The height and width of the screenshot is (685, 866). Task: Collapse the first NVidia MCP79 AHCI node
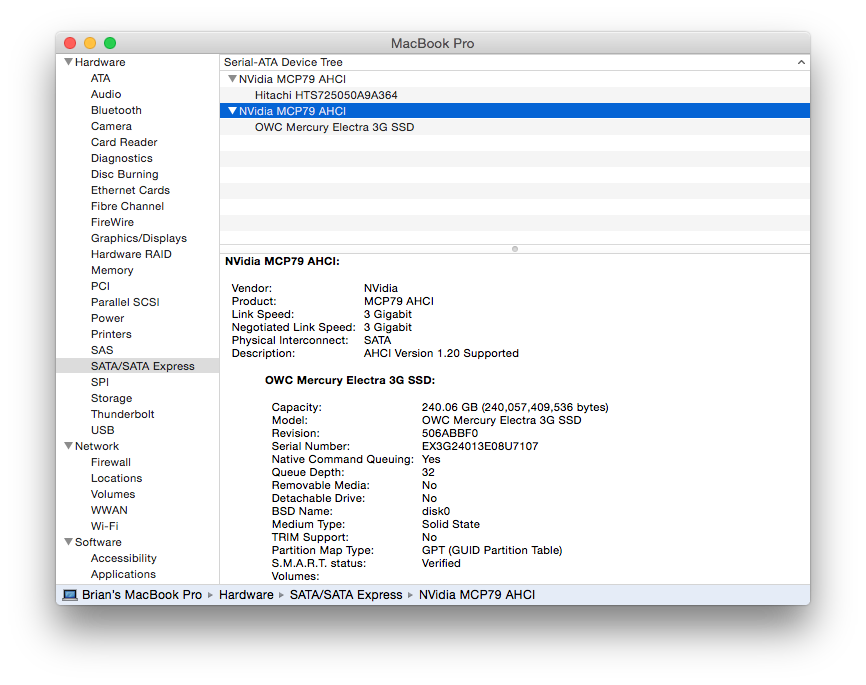(233, 79)
